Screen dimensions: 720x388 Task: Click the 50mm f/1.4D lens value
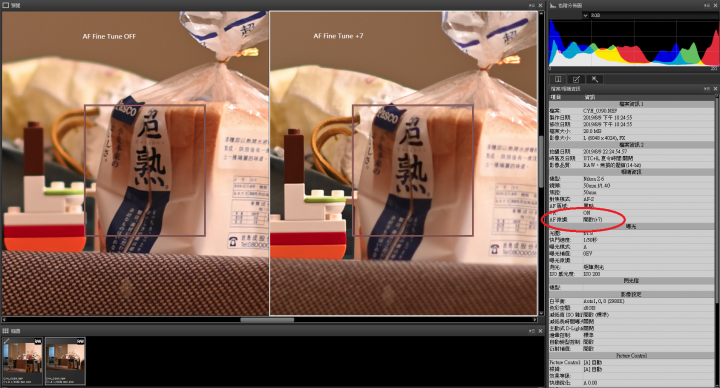596,186
